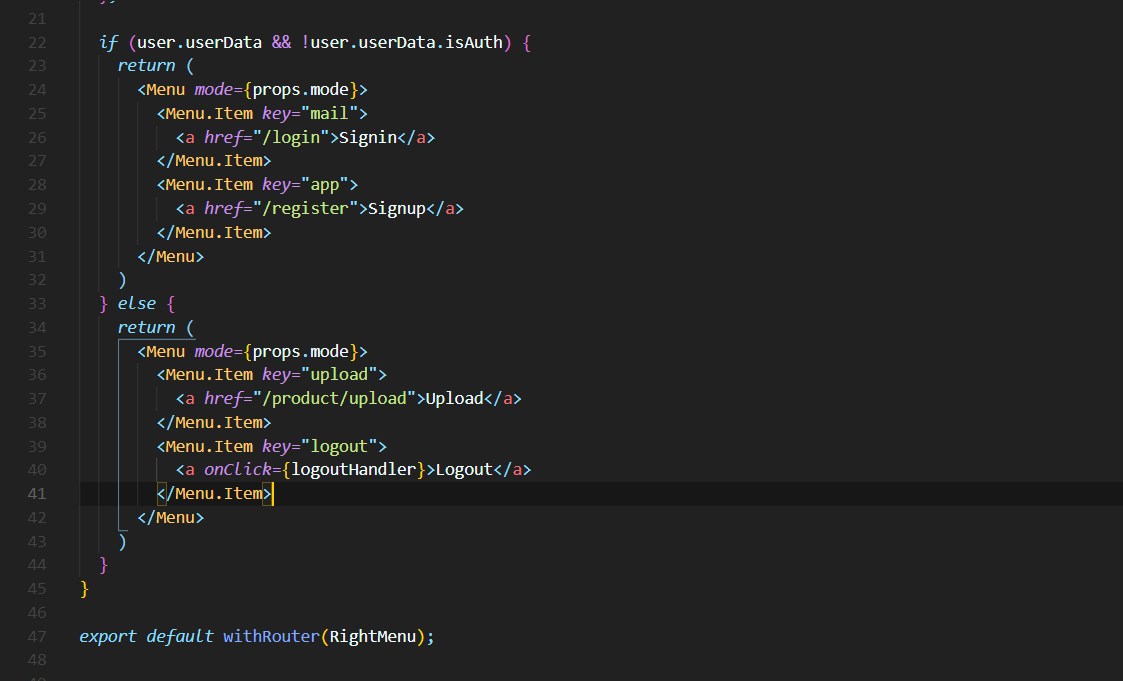Click the 'Logout' link text on line 40

[x=464, y=470]
